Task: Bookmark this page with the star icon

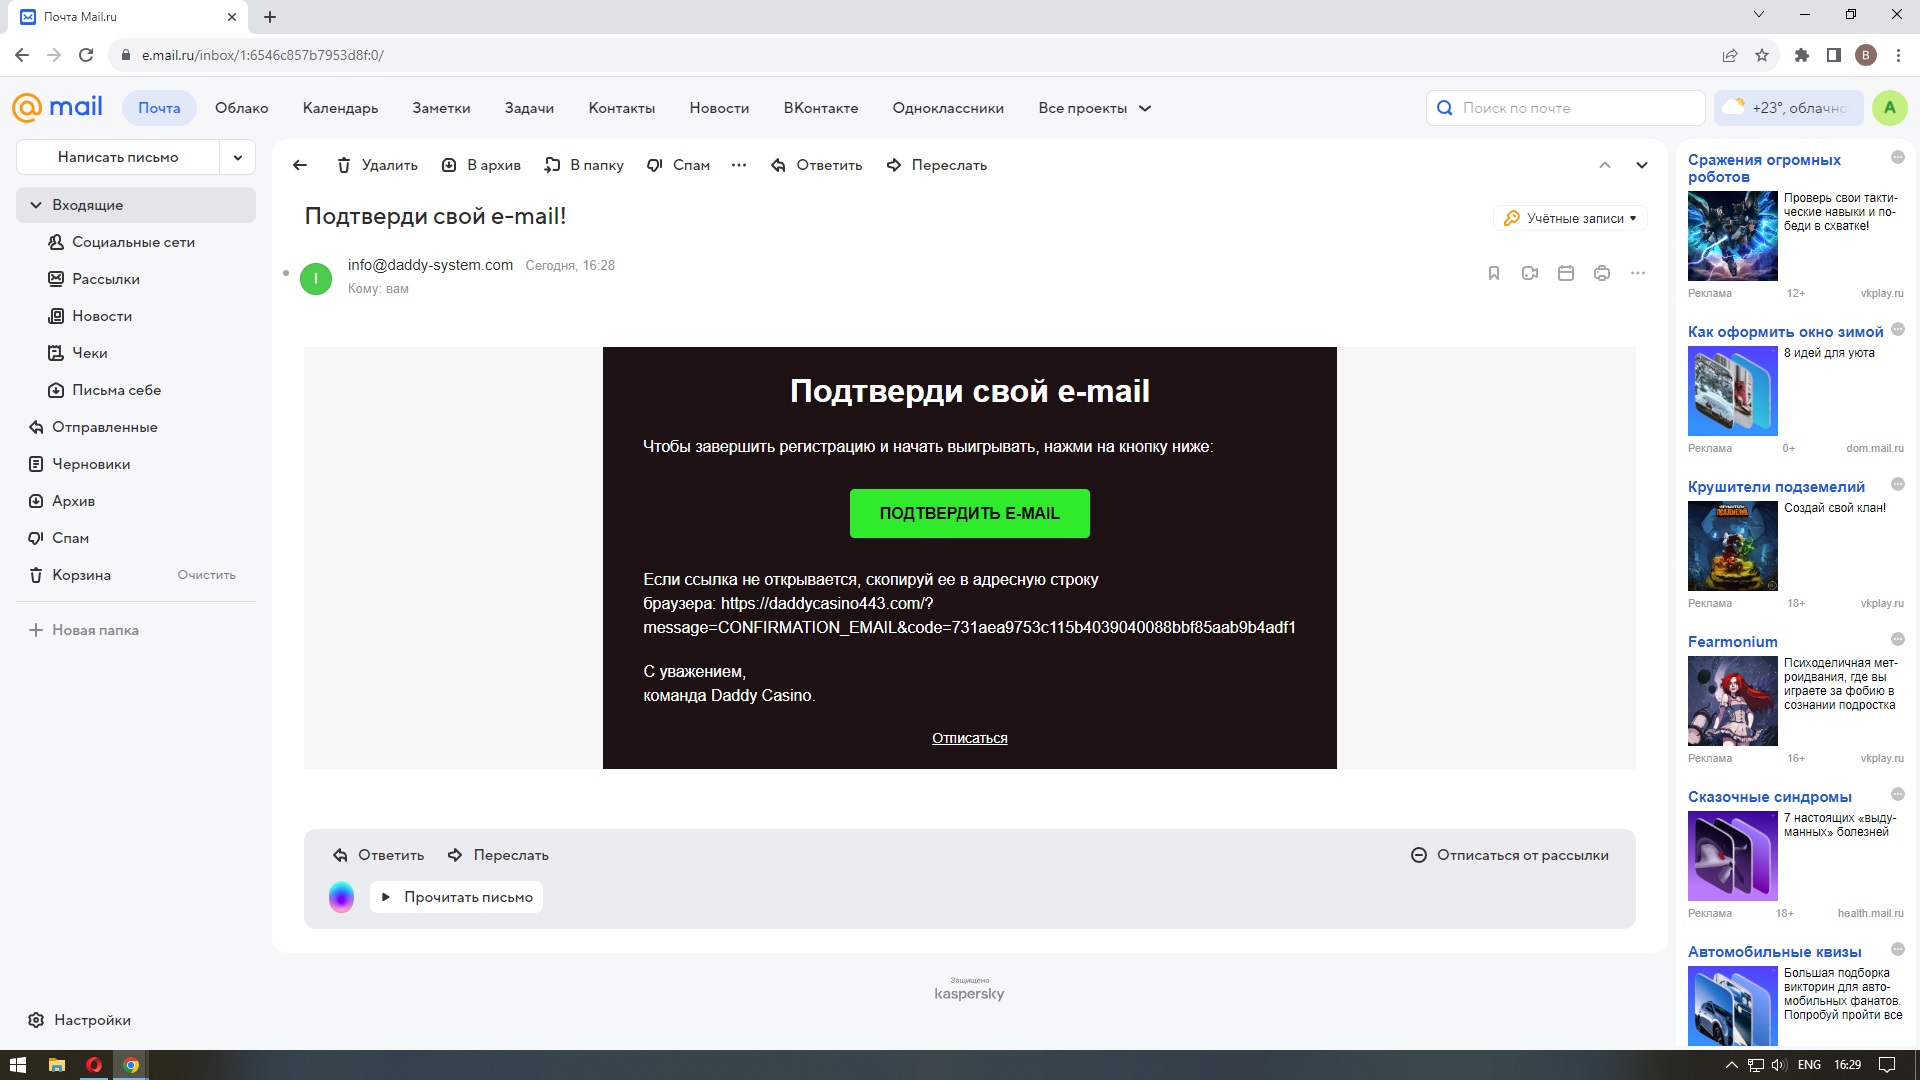Action: pos(1762,55)
